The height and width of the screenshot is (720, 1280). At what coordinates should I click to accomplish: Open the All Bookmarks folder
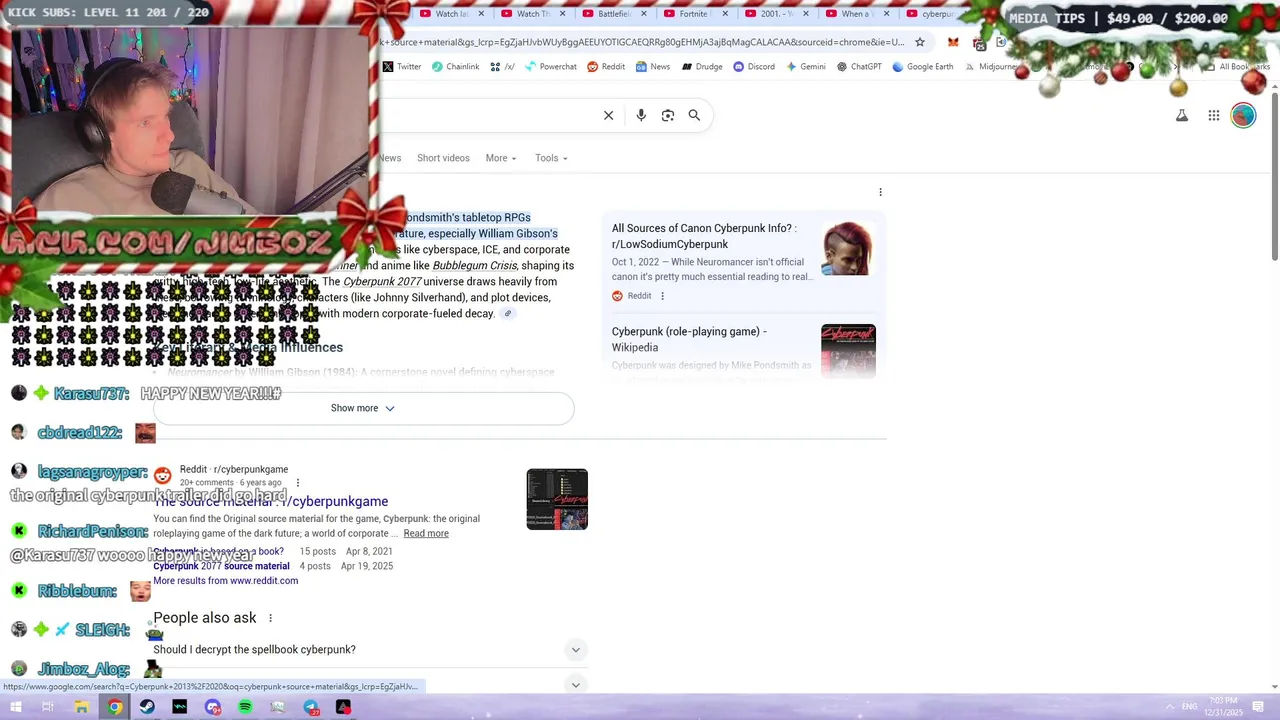[1238, 67]
